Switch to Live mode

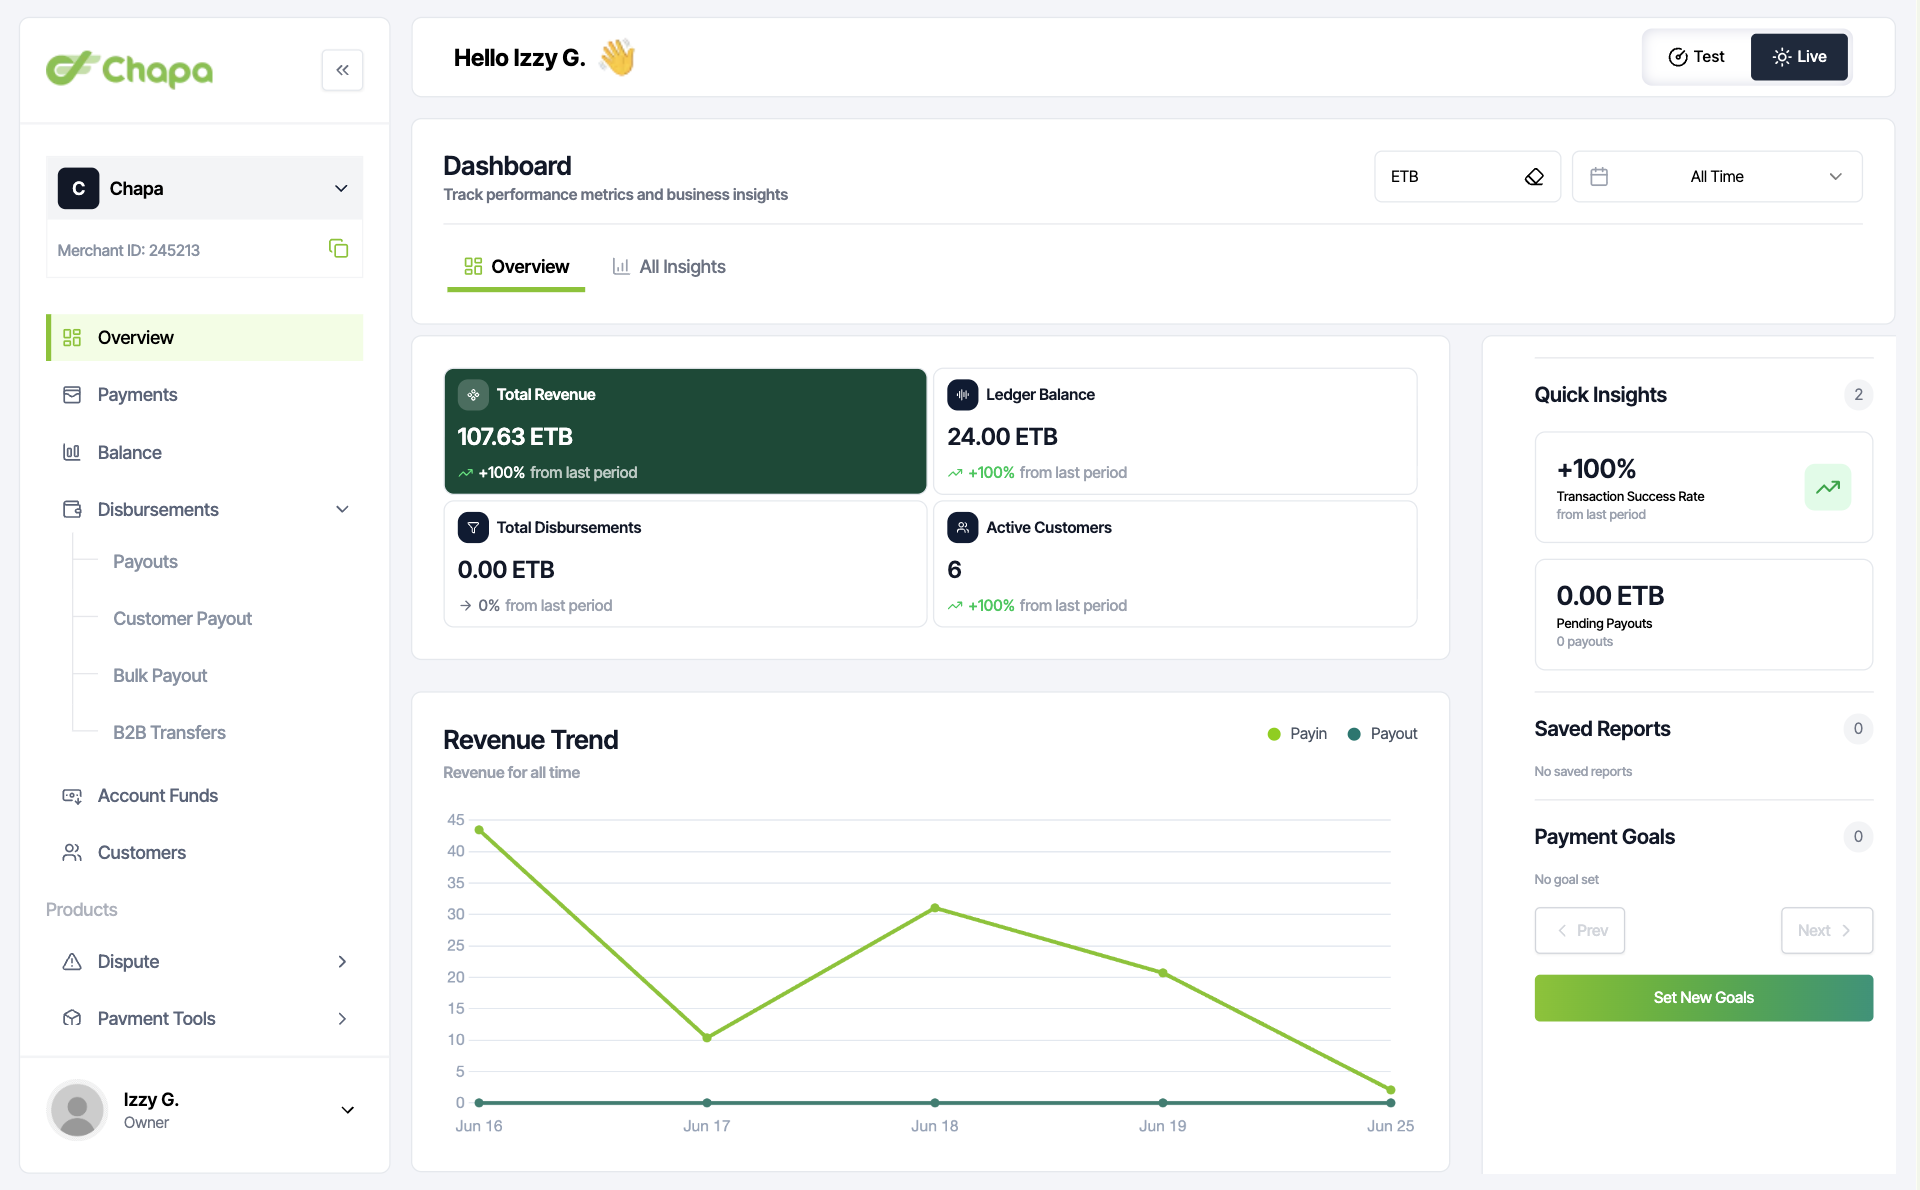click(1799, 57)
